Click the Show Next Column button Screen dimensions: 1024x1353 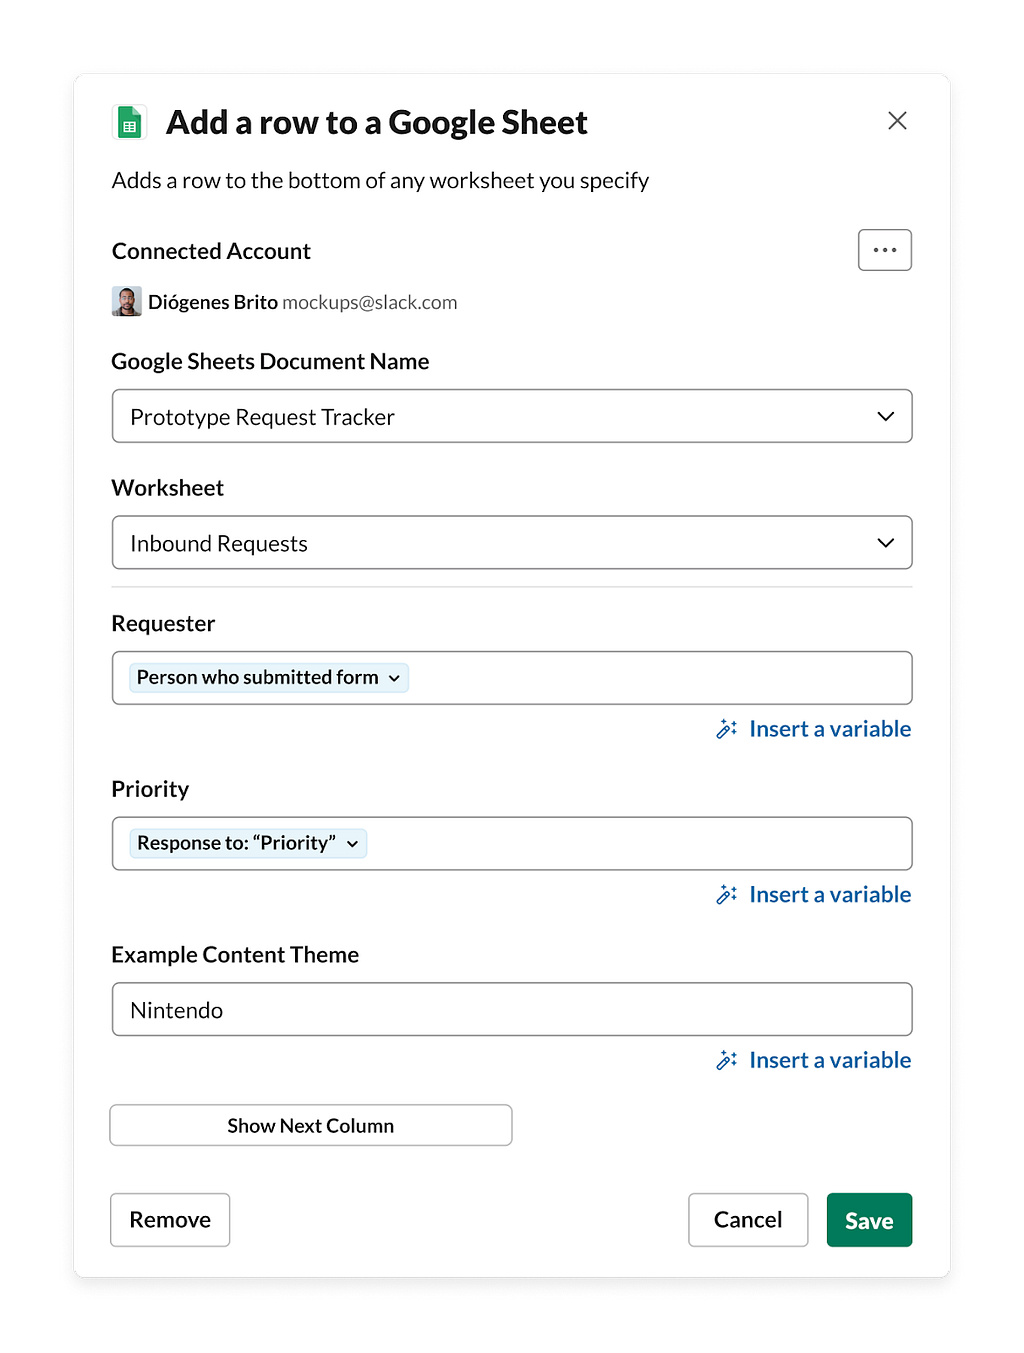pos(311,1125)
